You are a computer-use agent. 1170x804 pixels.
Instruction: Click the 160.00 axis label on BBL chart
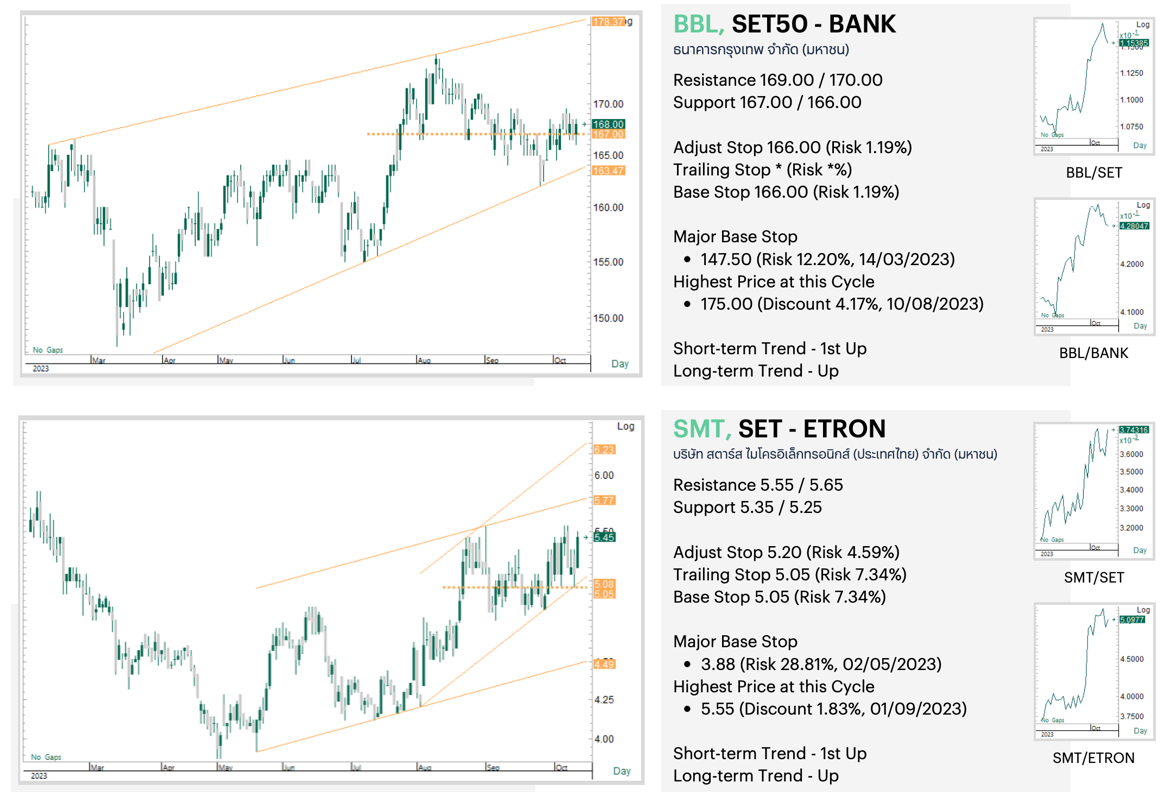608,208
